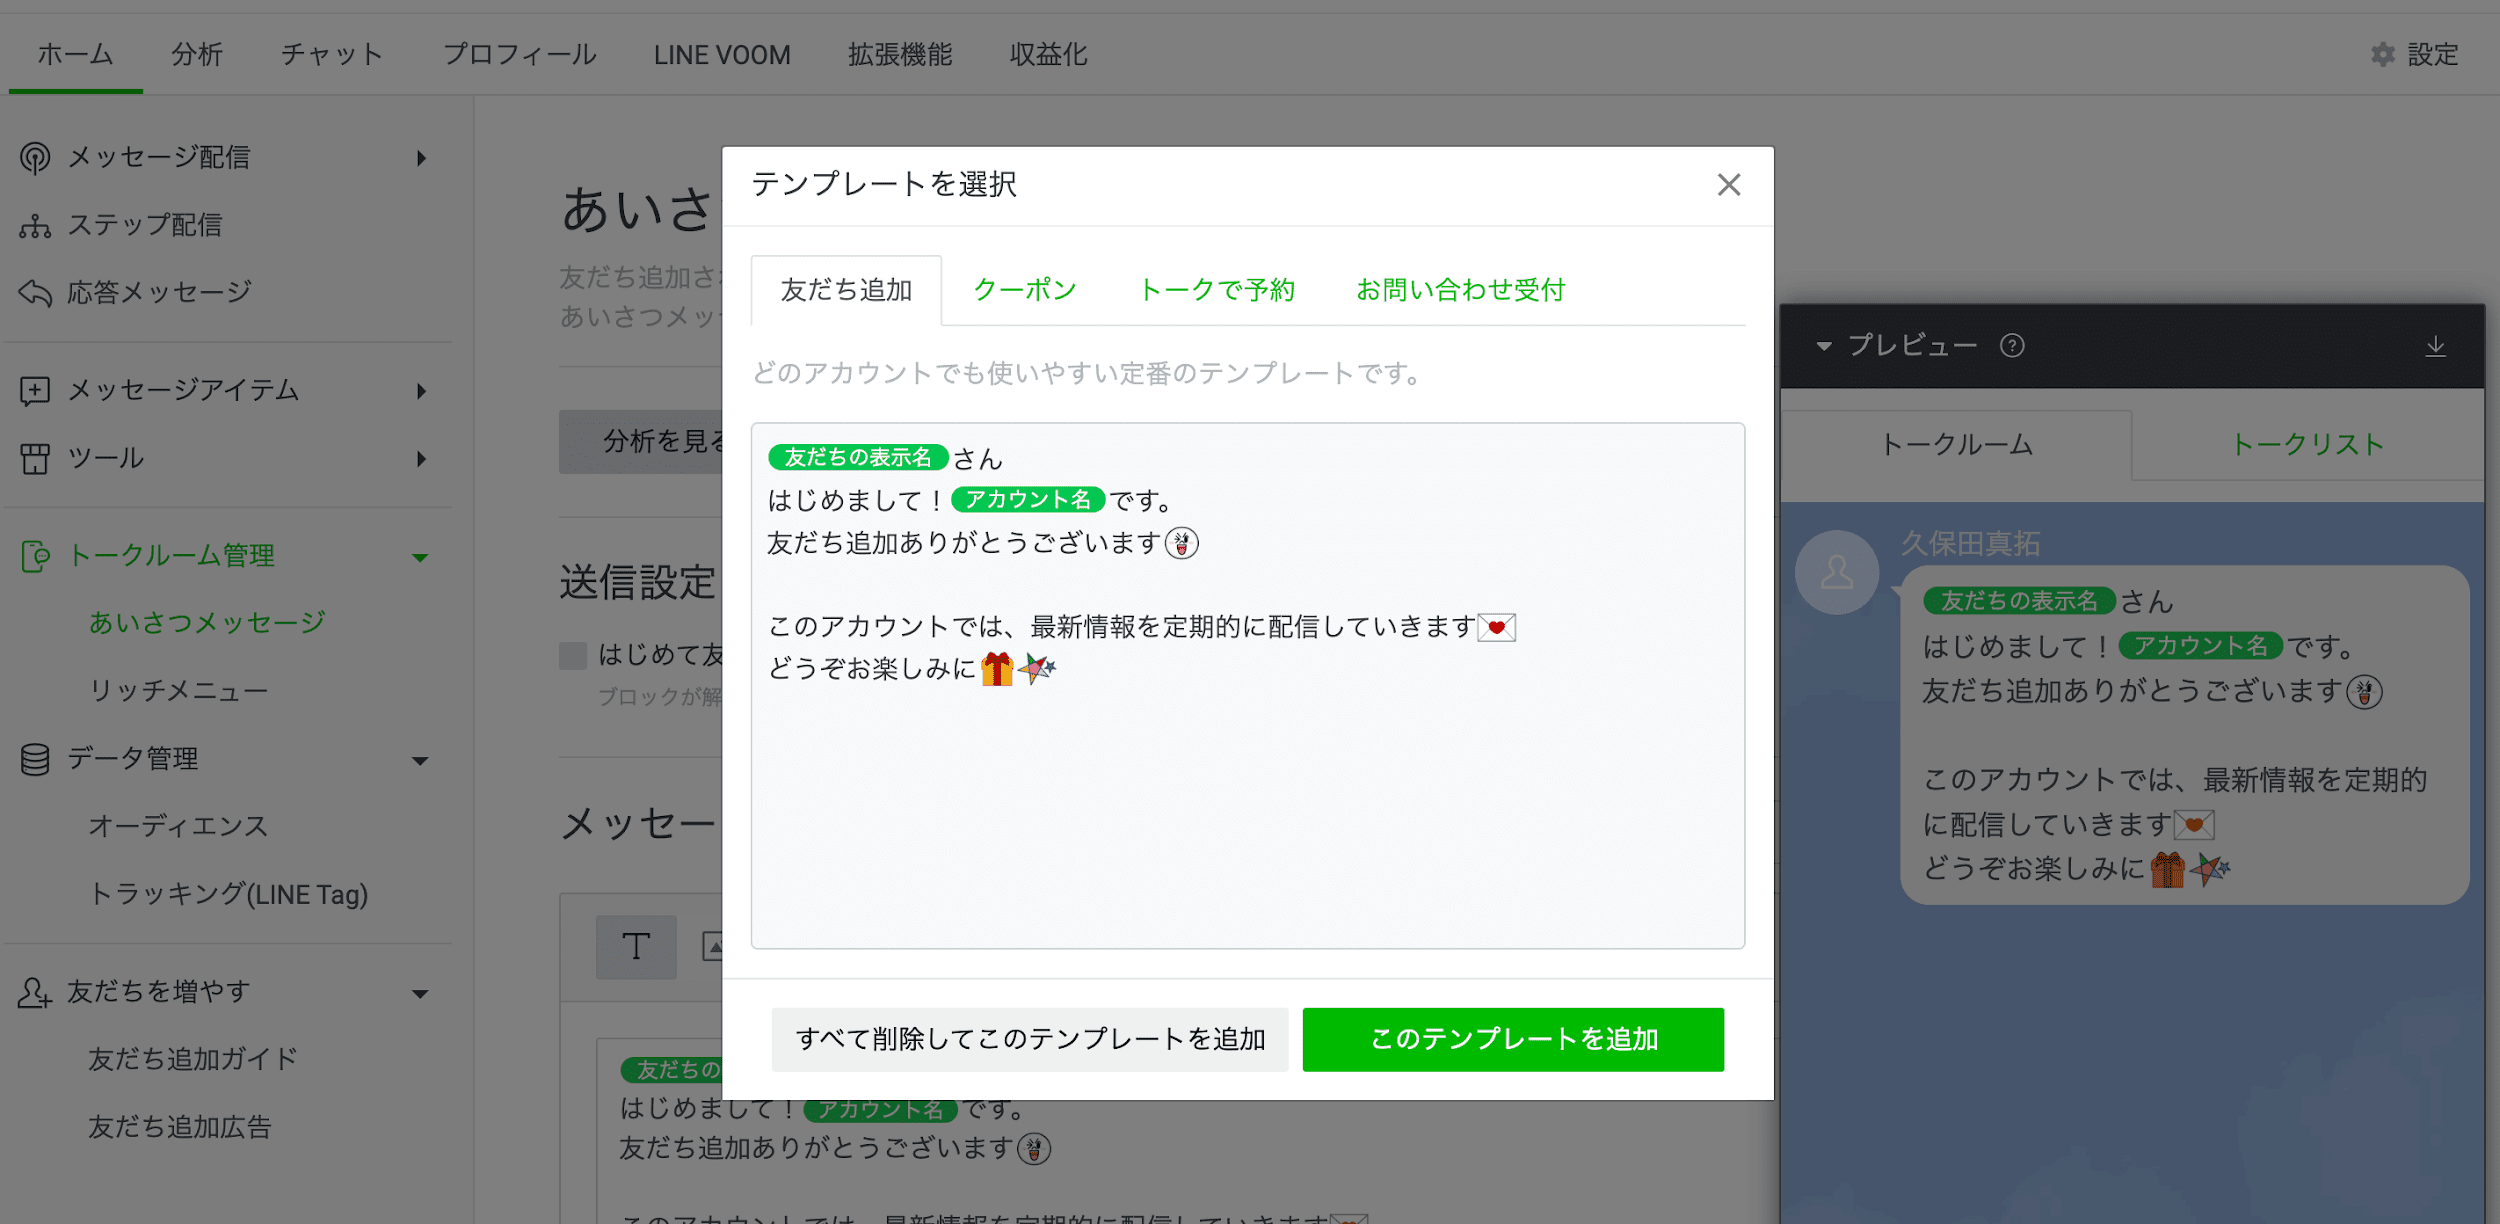Click the message broadcast icon in sidebar
This screenshot has height=1224, width=2500.
(35, 158)
